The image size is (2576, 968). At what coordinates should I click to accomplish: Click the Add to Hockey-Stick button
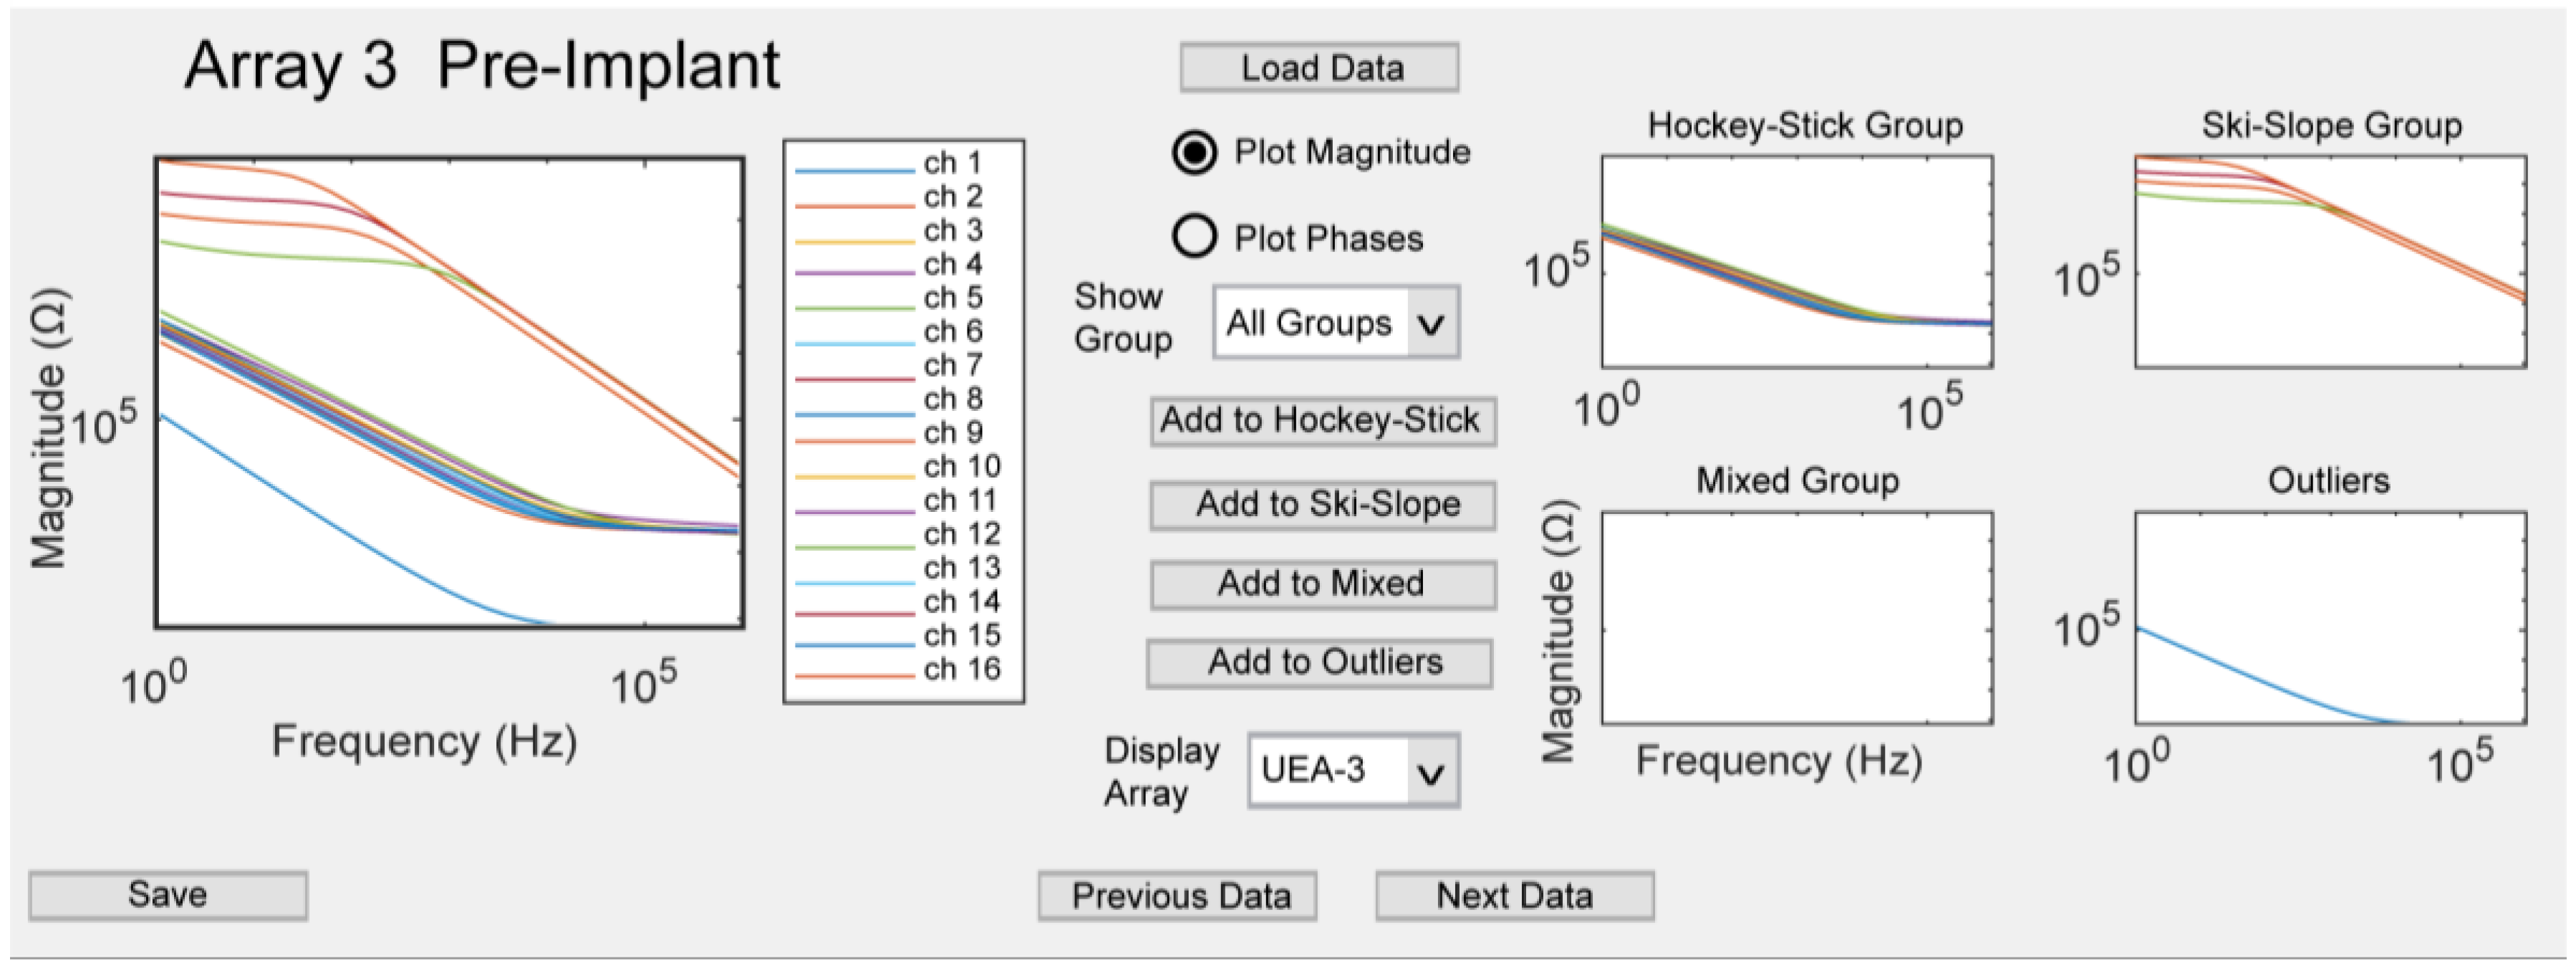click(x=1322, y=421)
